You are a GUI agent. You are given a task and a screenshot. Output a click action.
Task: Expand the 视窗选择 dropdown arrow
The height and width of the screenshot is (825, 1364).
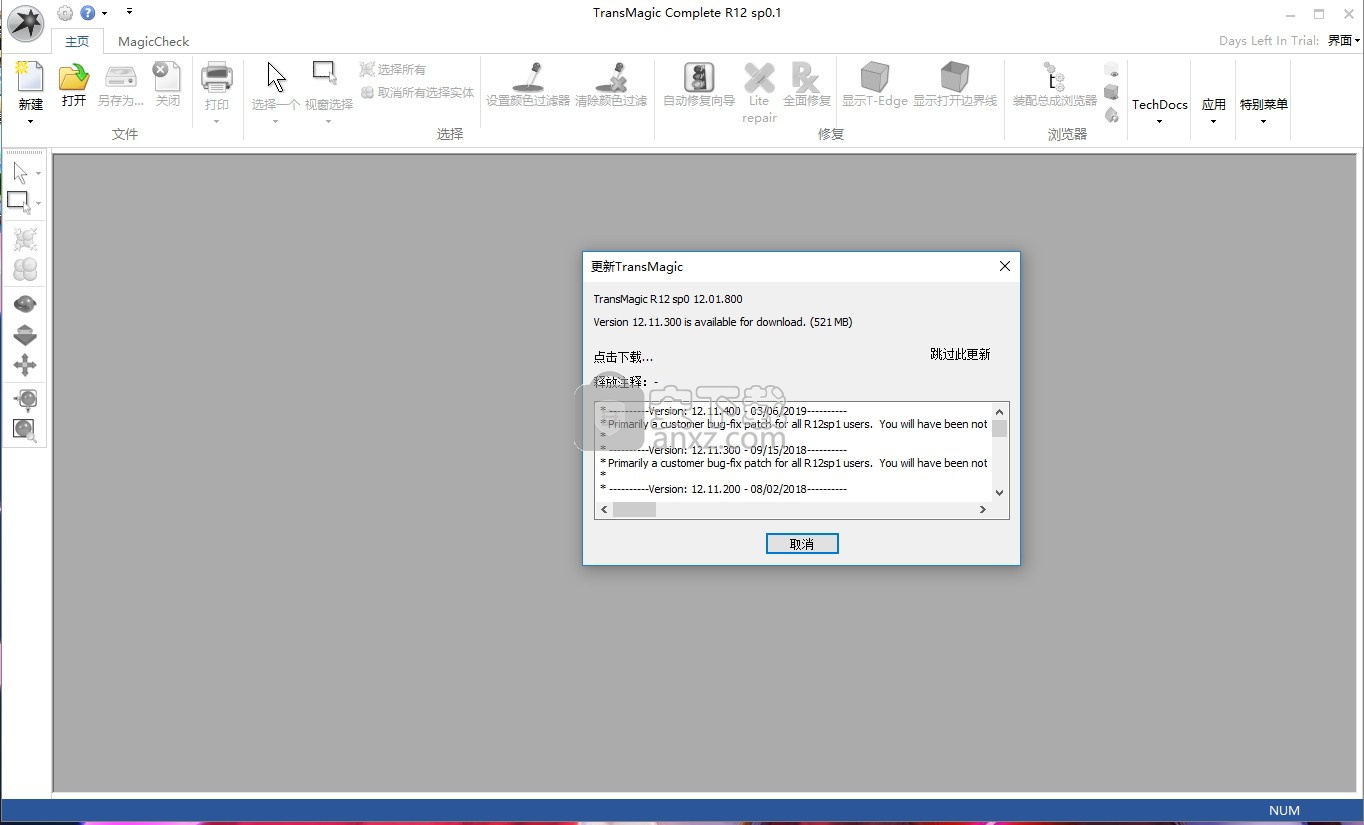click(x=328, y=121)
